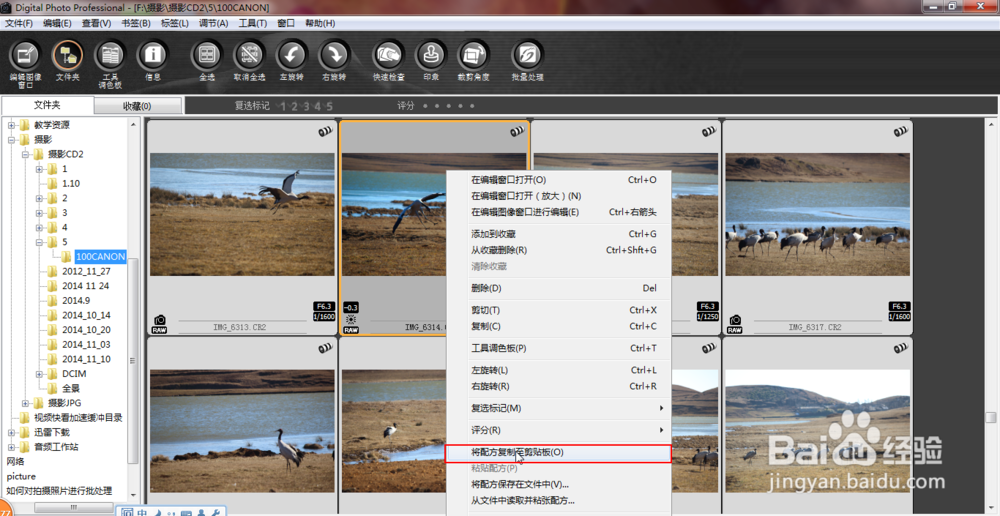This screenshot has width=1000, height=516.
Task: Toggle check mark 5 in 复选标记 bar
Action: click(329, 106)
